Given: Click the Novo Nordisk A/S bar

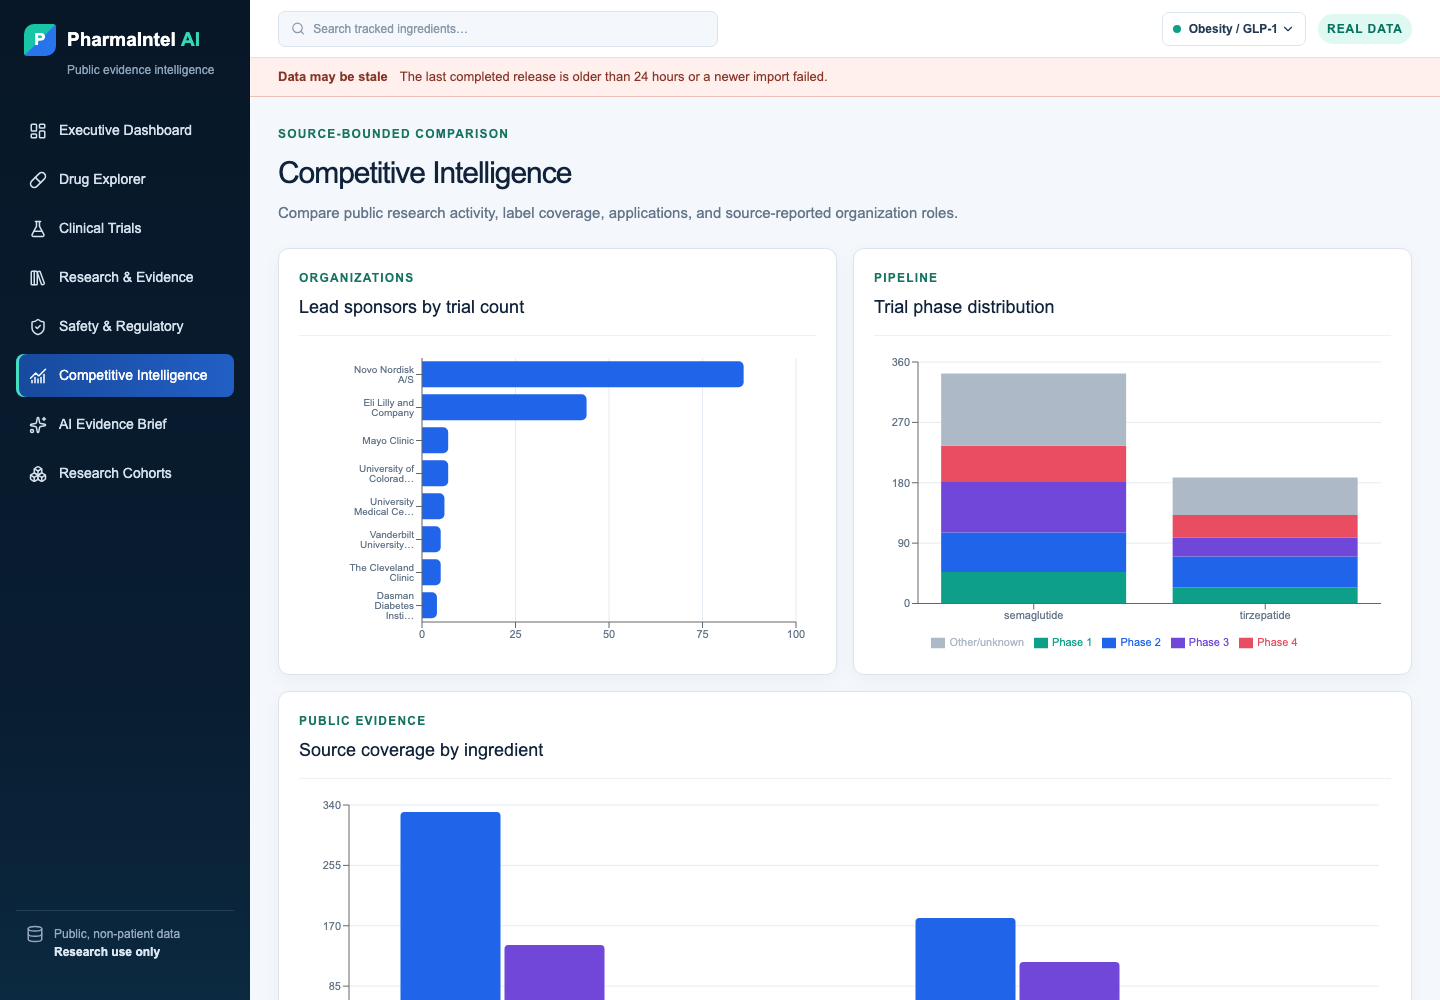Looking at the screenshot, I should 583,374.
